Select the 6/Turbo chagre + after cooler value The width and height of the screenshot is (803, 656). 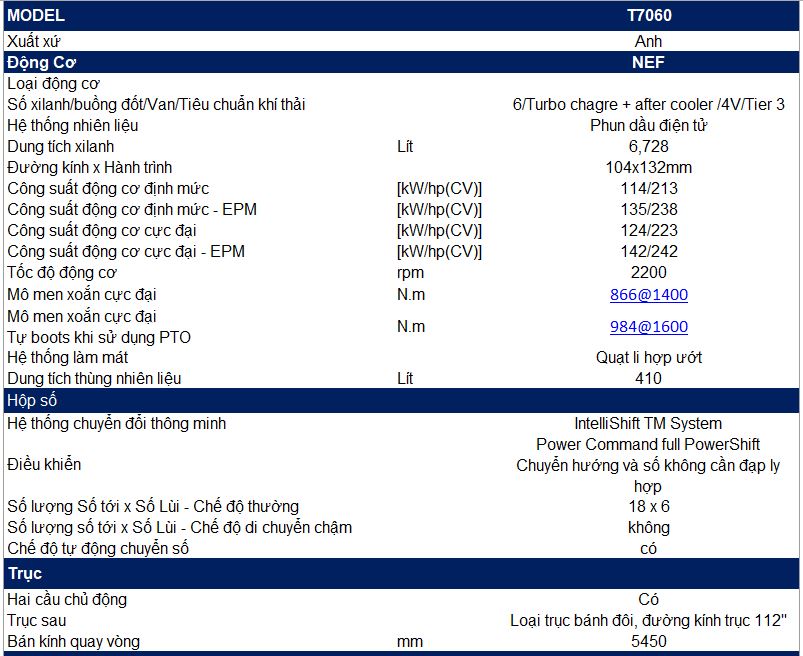648,104
